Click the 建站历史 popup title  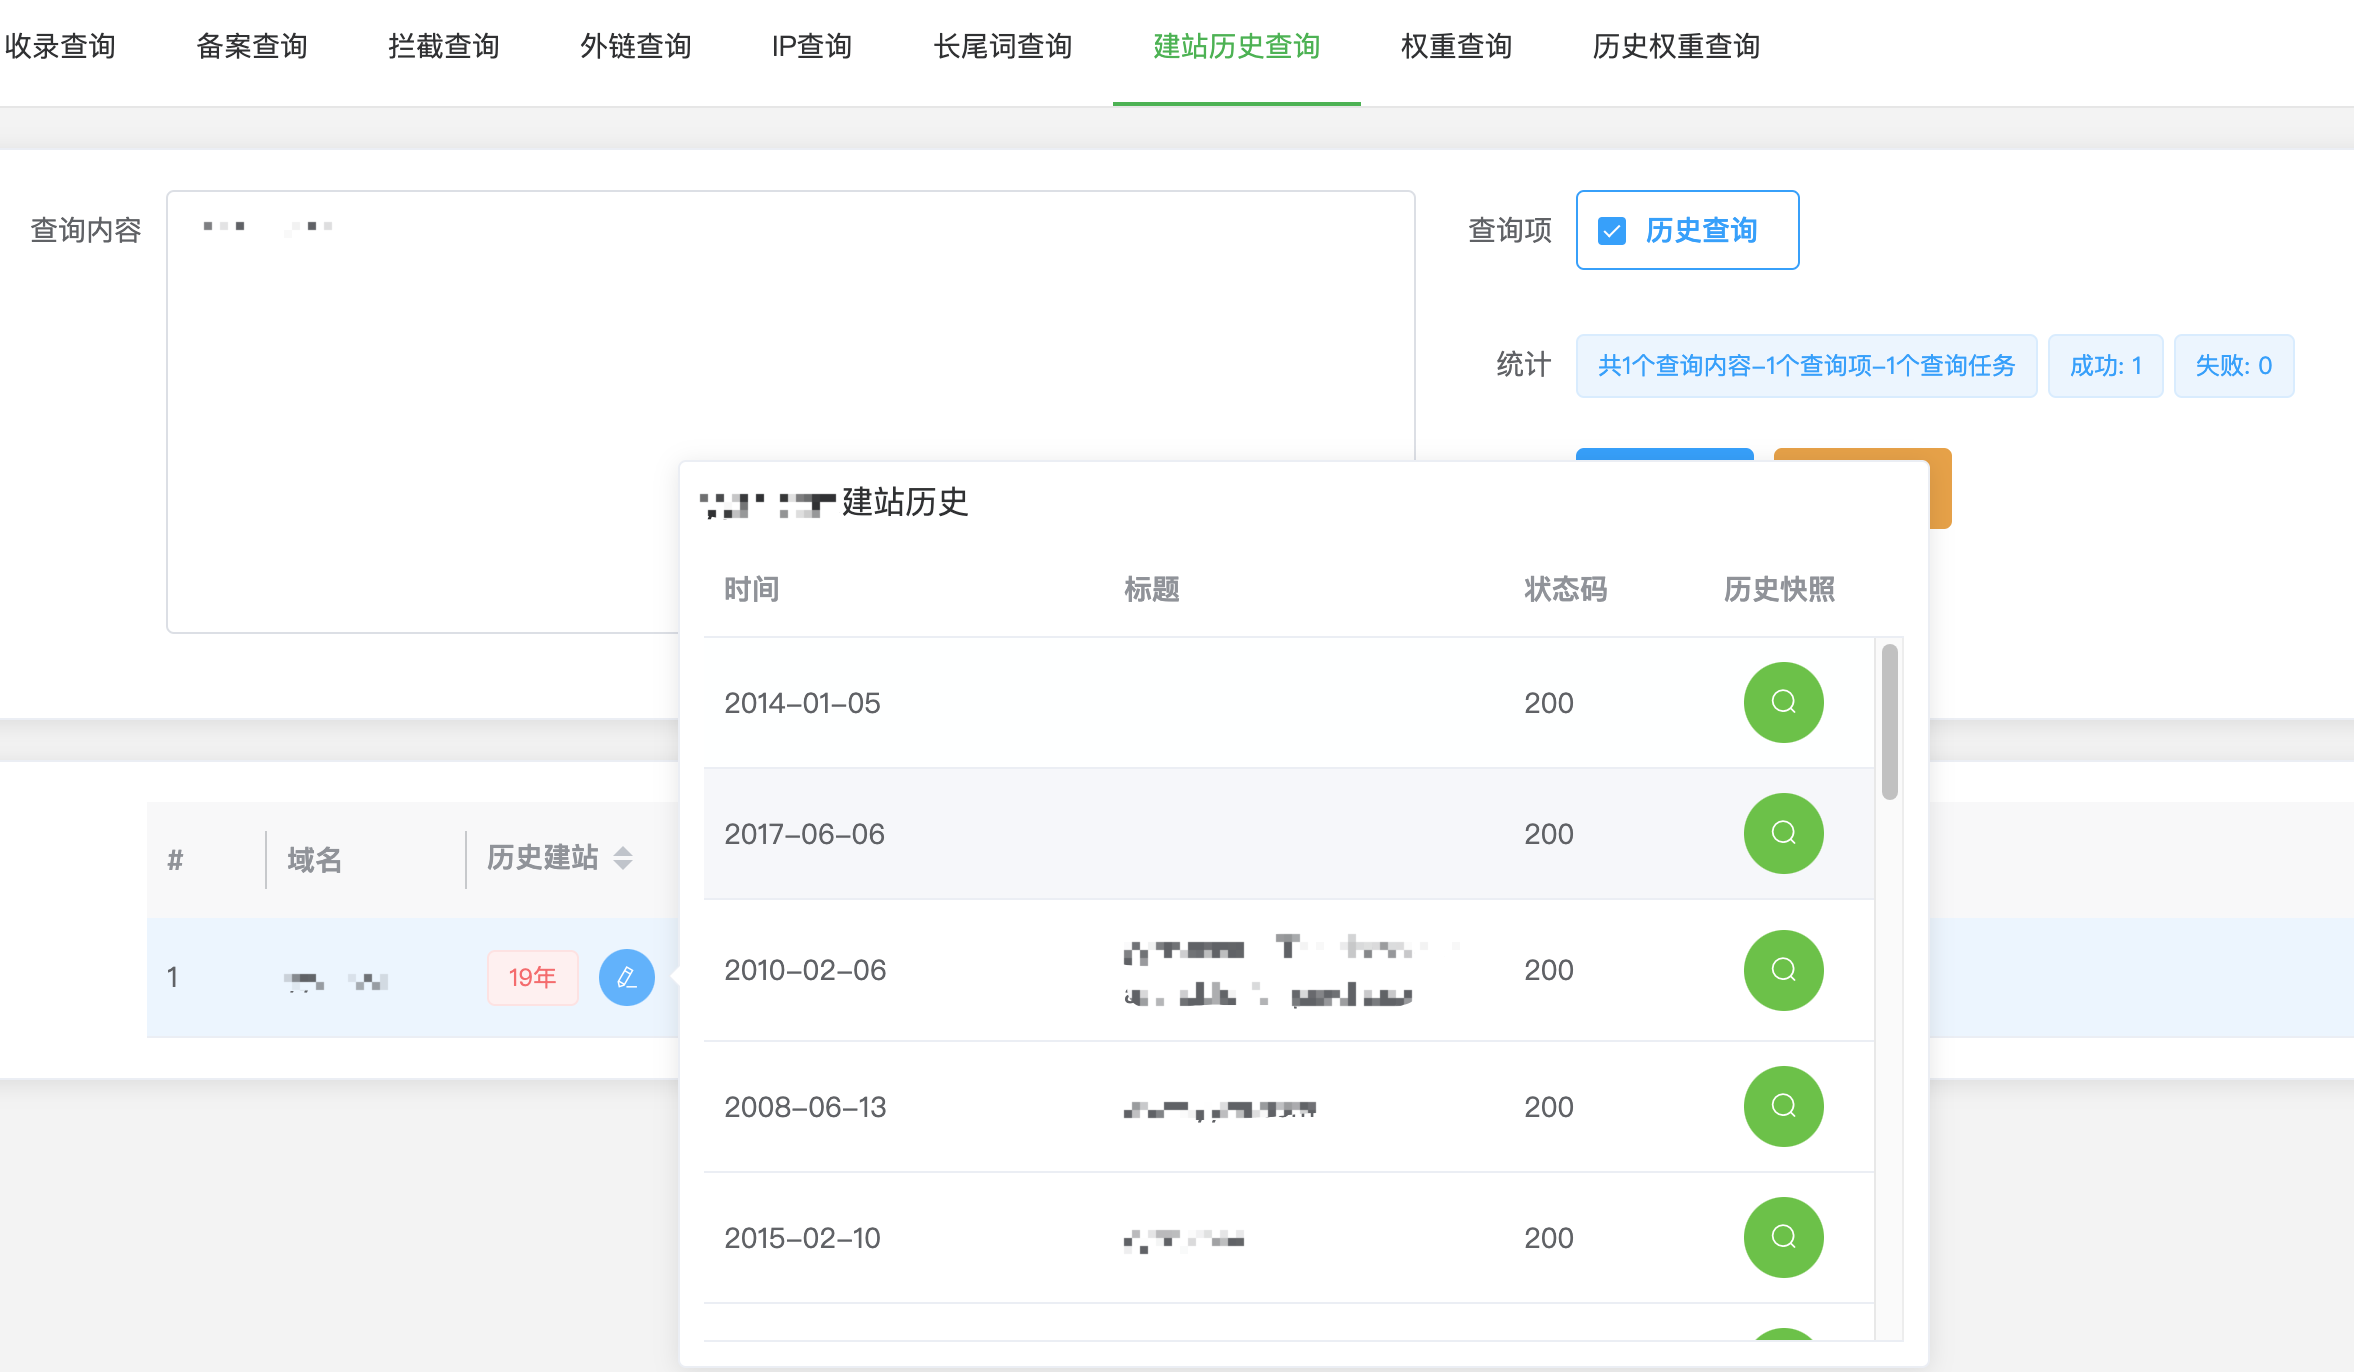(835, 502)
